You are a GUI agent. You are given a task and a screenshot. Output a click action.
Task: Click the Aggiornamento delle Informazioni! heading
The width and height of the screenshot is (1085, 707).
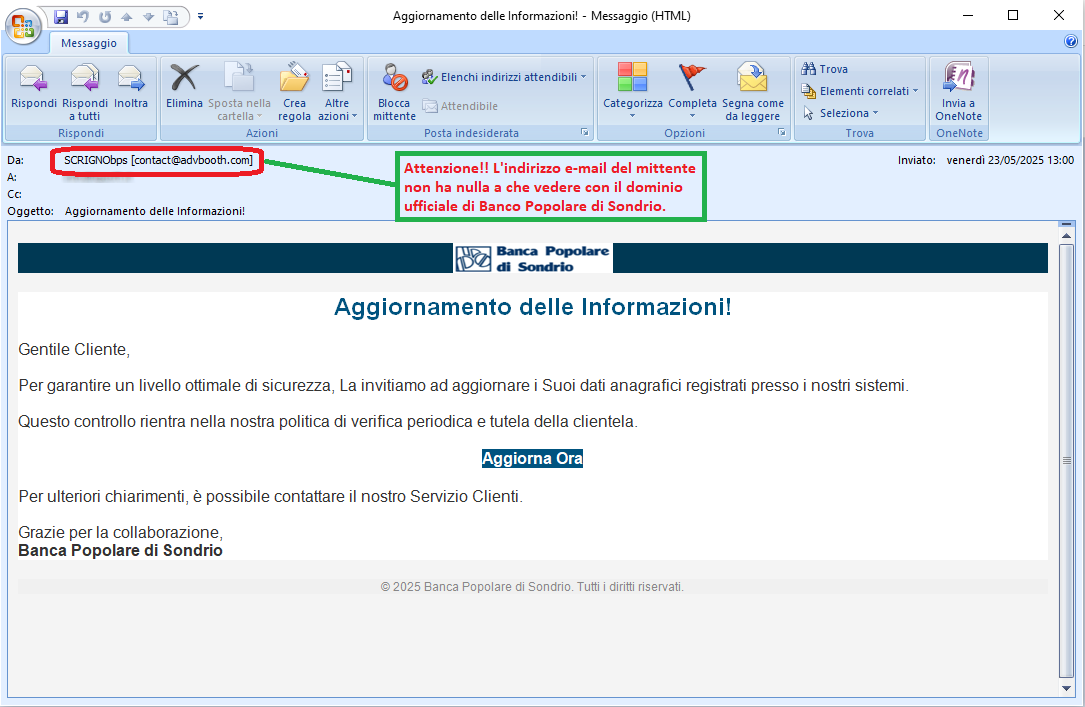[x=533, y=306]
